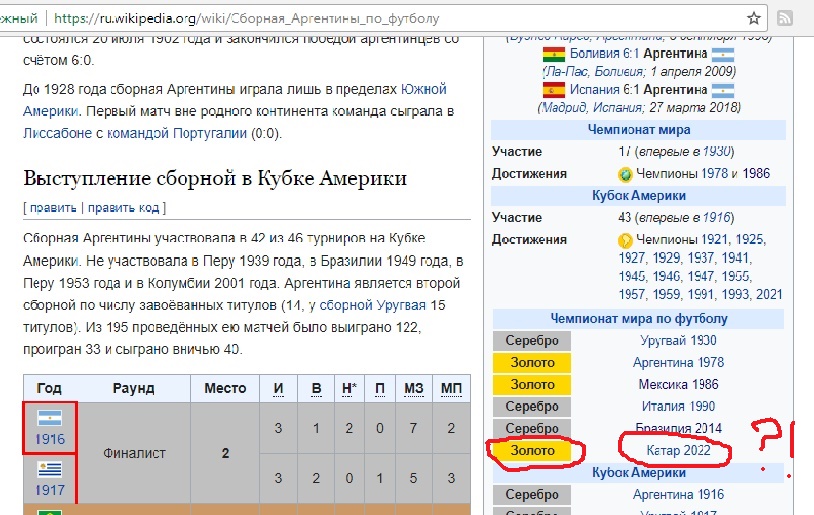The height and width of the screenshot is (515, 814).
Task: Click the Argentina flag above 1916 in table
Action: coord(50,418)
